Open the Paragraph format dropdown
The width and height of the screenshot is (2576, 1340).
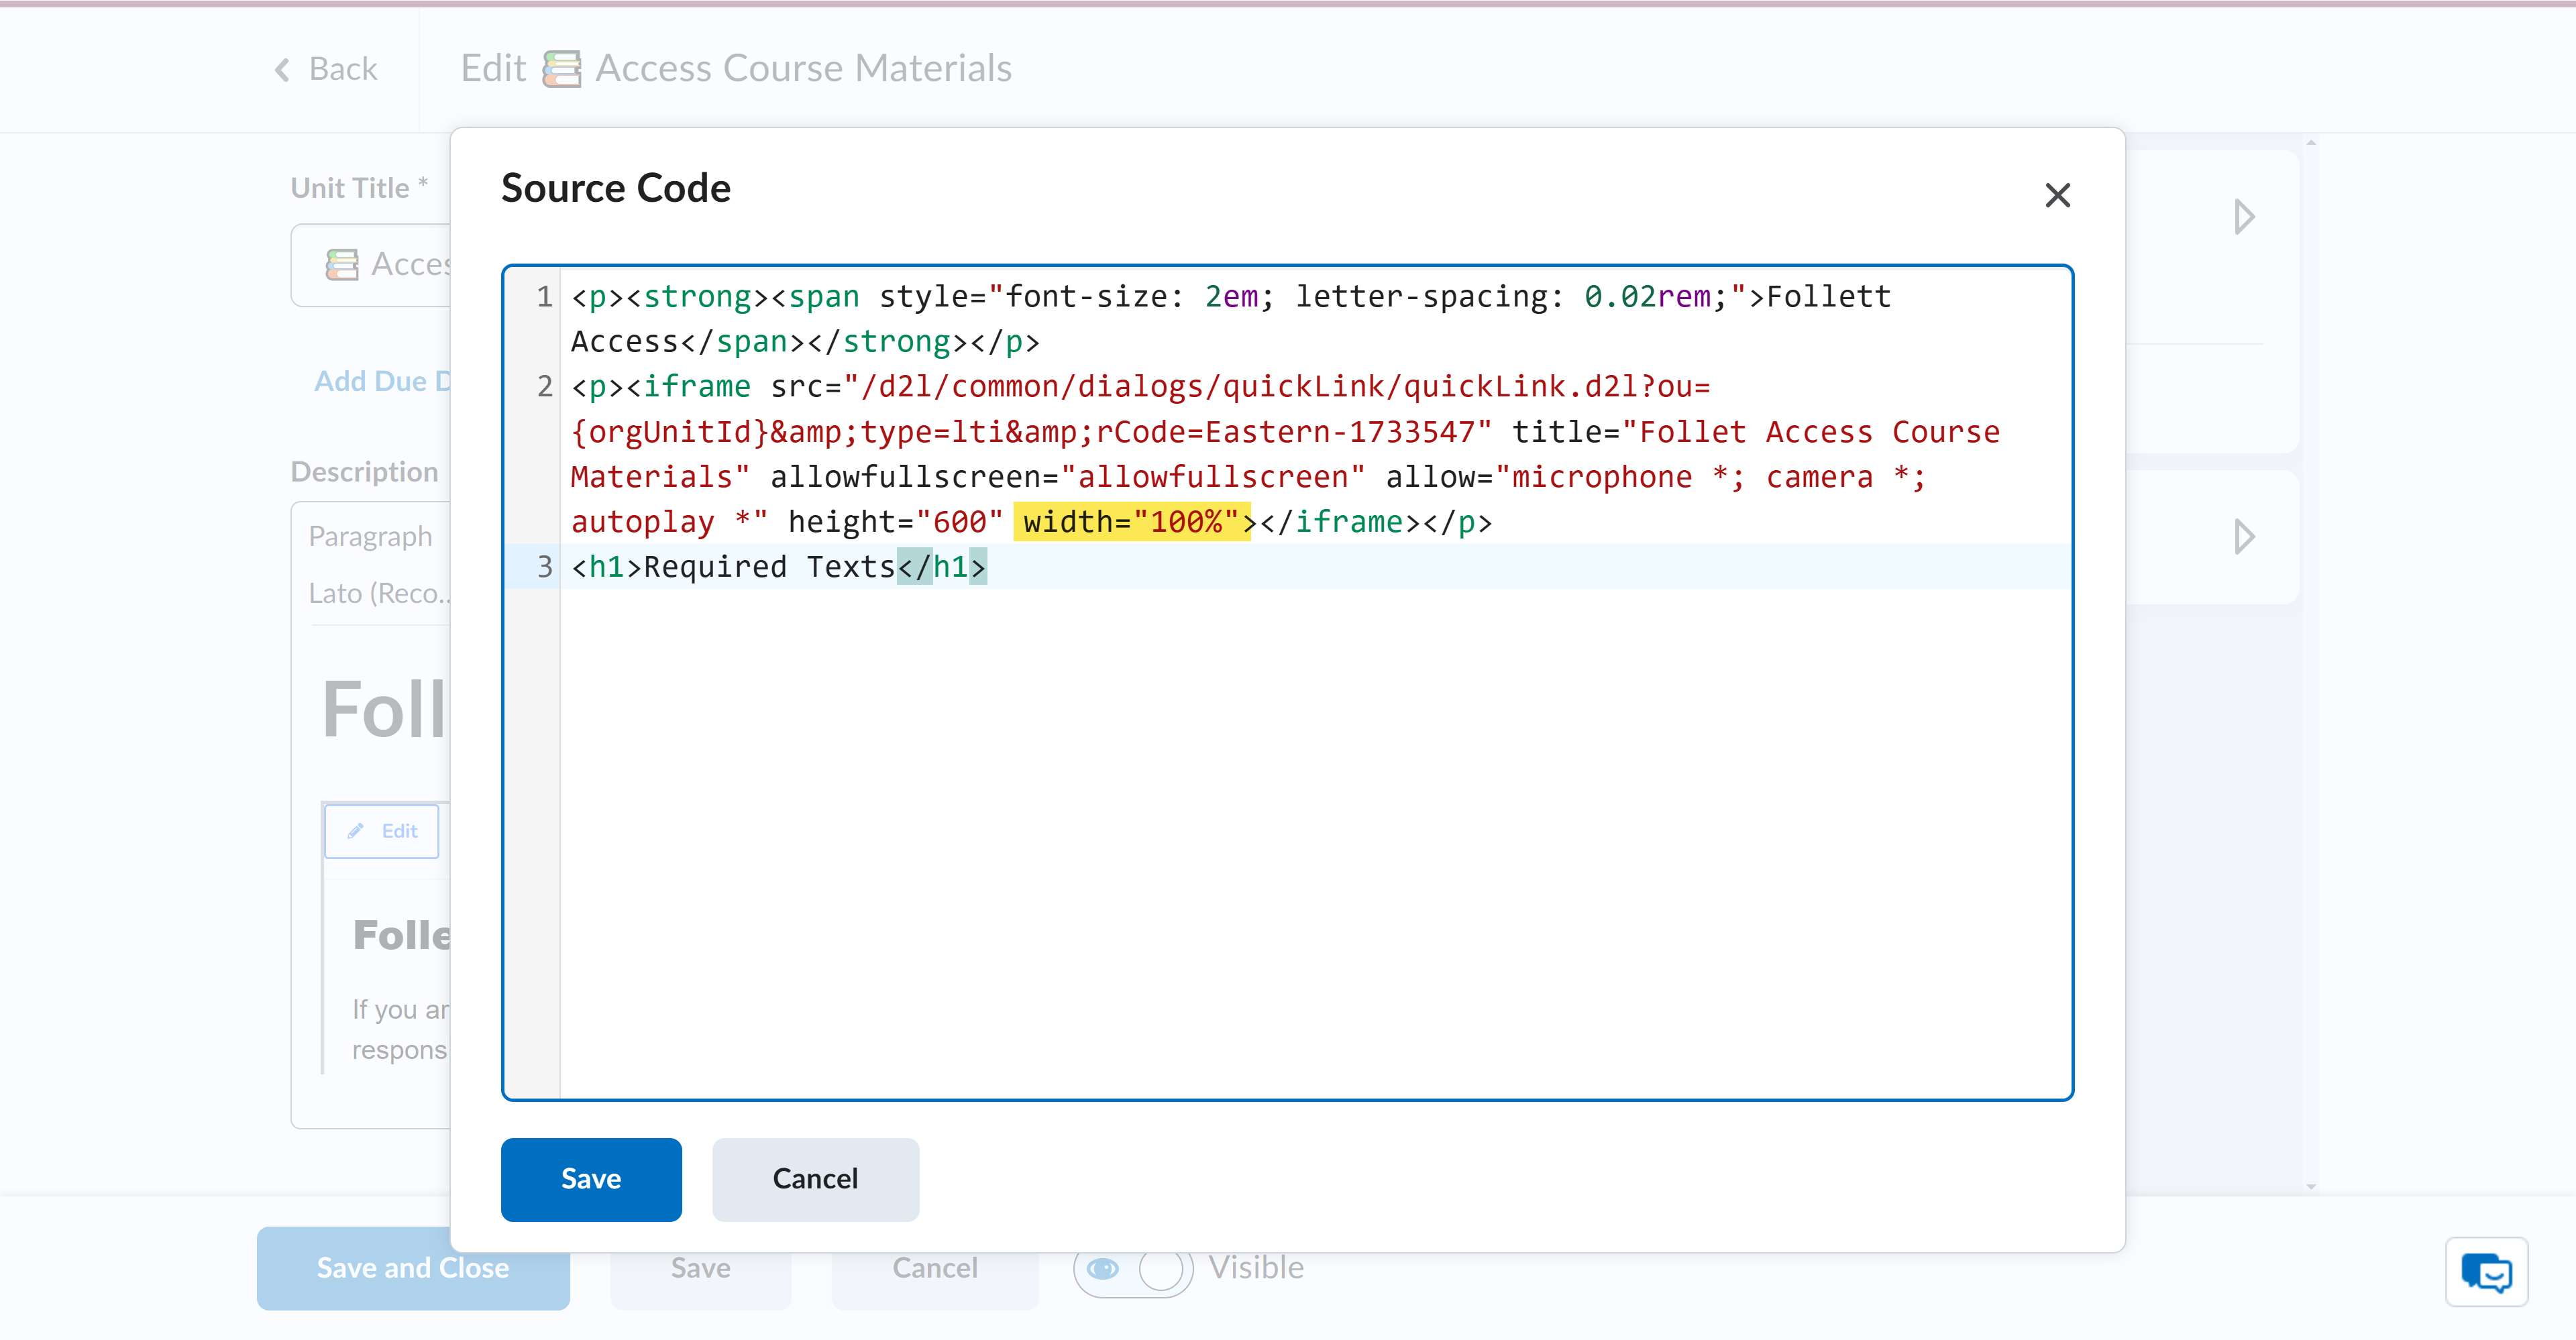[x=371, y=537]
